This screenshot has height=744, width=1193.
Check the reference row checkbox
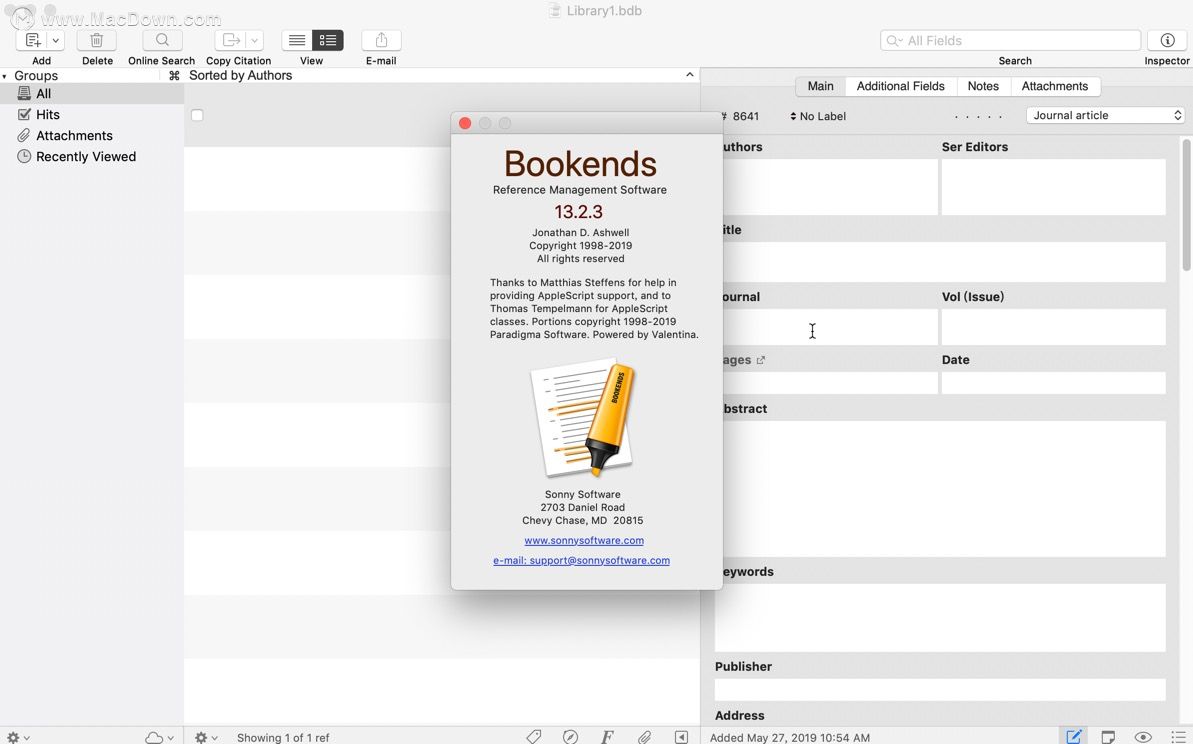197,115
